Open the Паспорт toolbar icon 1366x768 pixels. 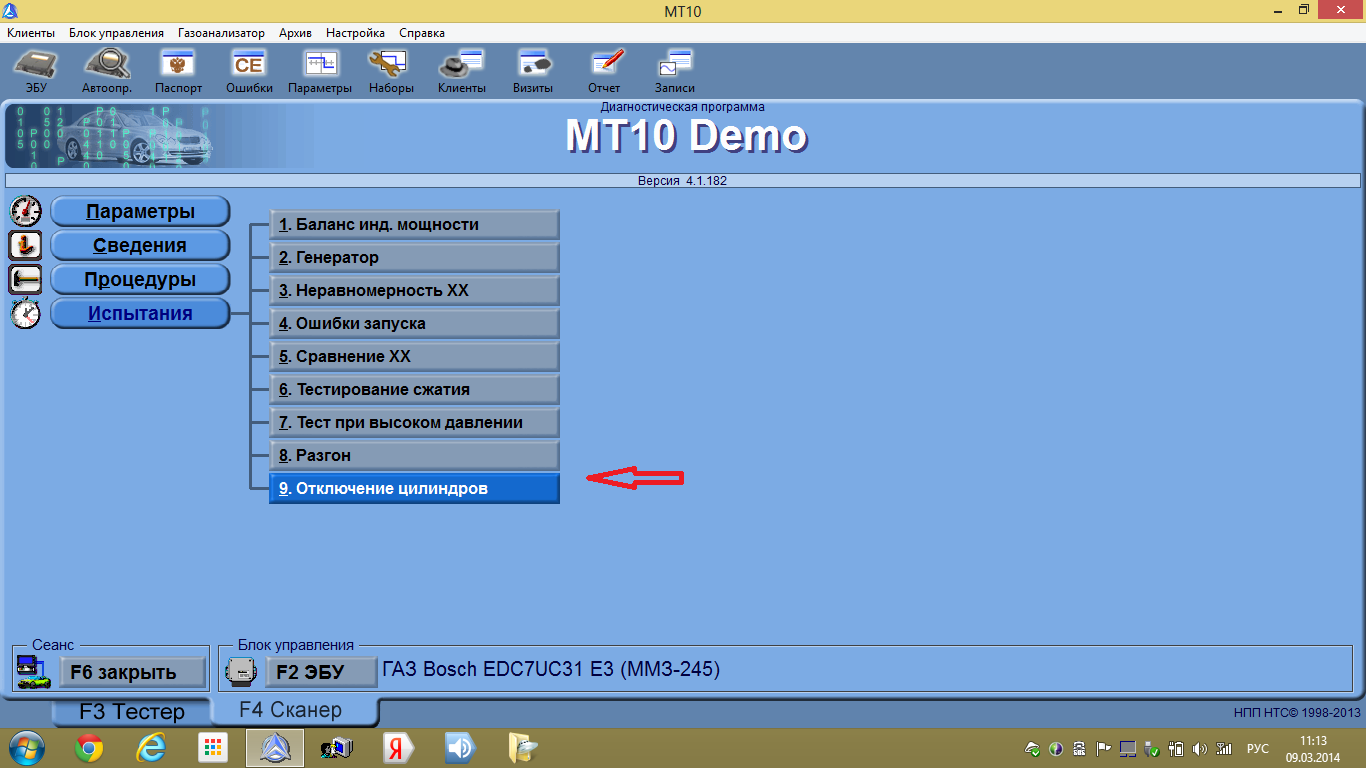[178, 65]
